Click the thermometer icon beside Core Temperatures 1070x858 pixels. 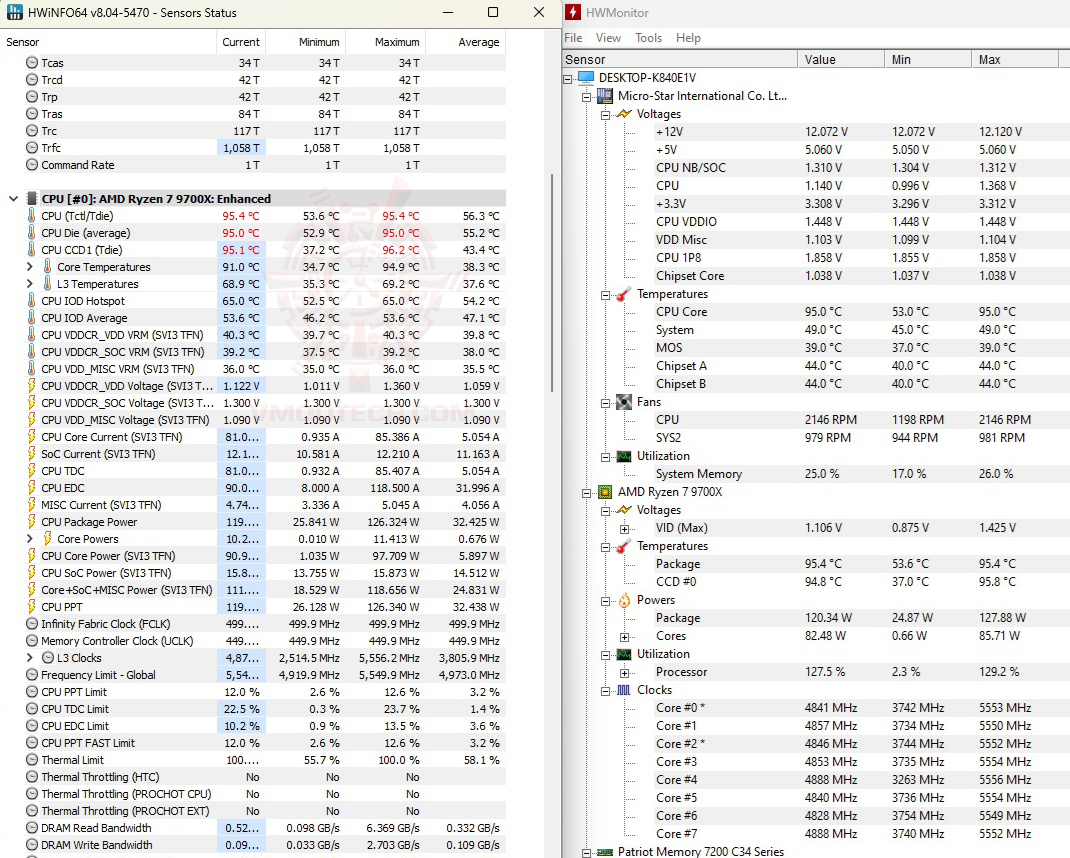(x=47, y=267)
